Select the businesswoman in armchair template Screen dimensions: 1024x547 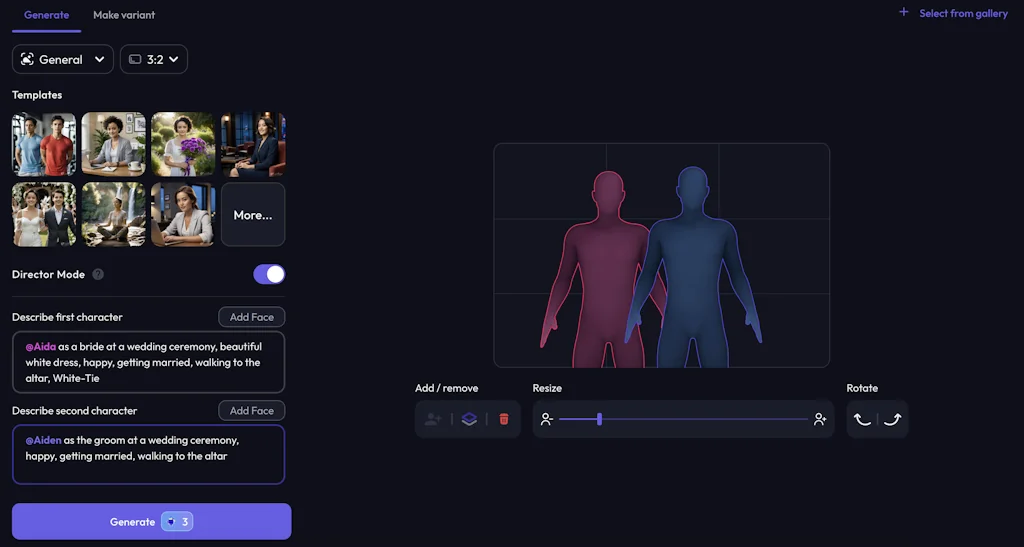tap(253, 144)
